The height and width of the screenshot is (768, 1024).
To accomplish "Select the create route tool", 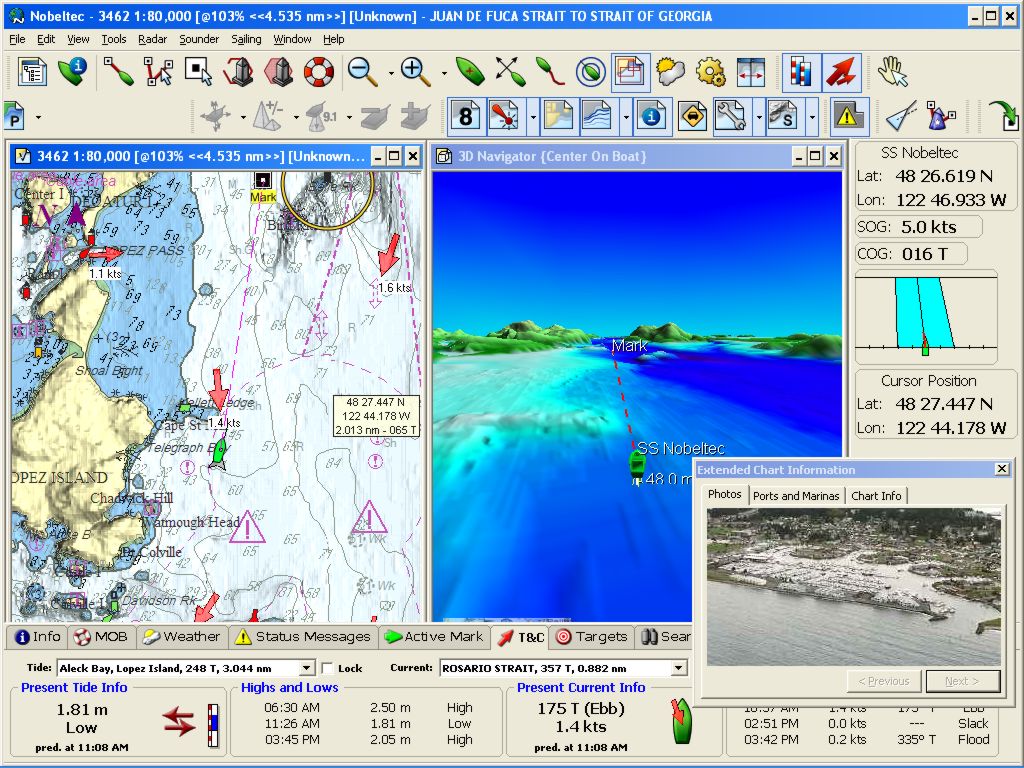I will (x=118, y=72).
